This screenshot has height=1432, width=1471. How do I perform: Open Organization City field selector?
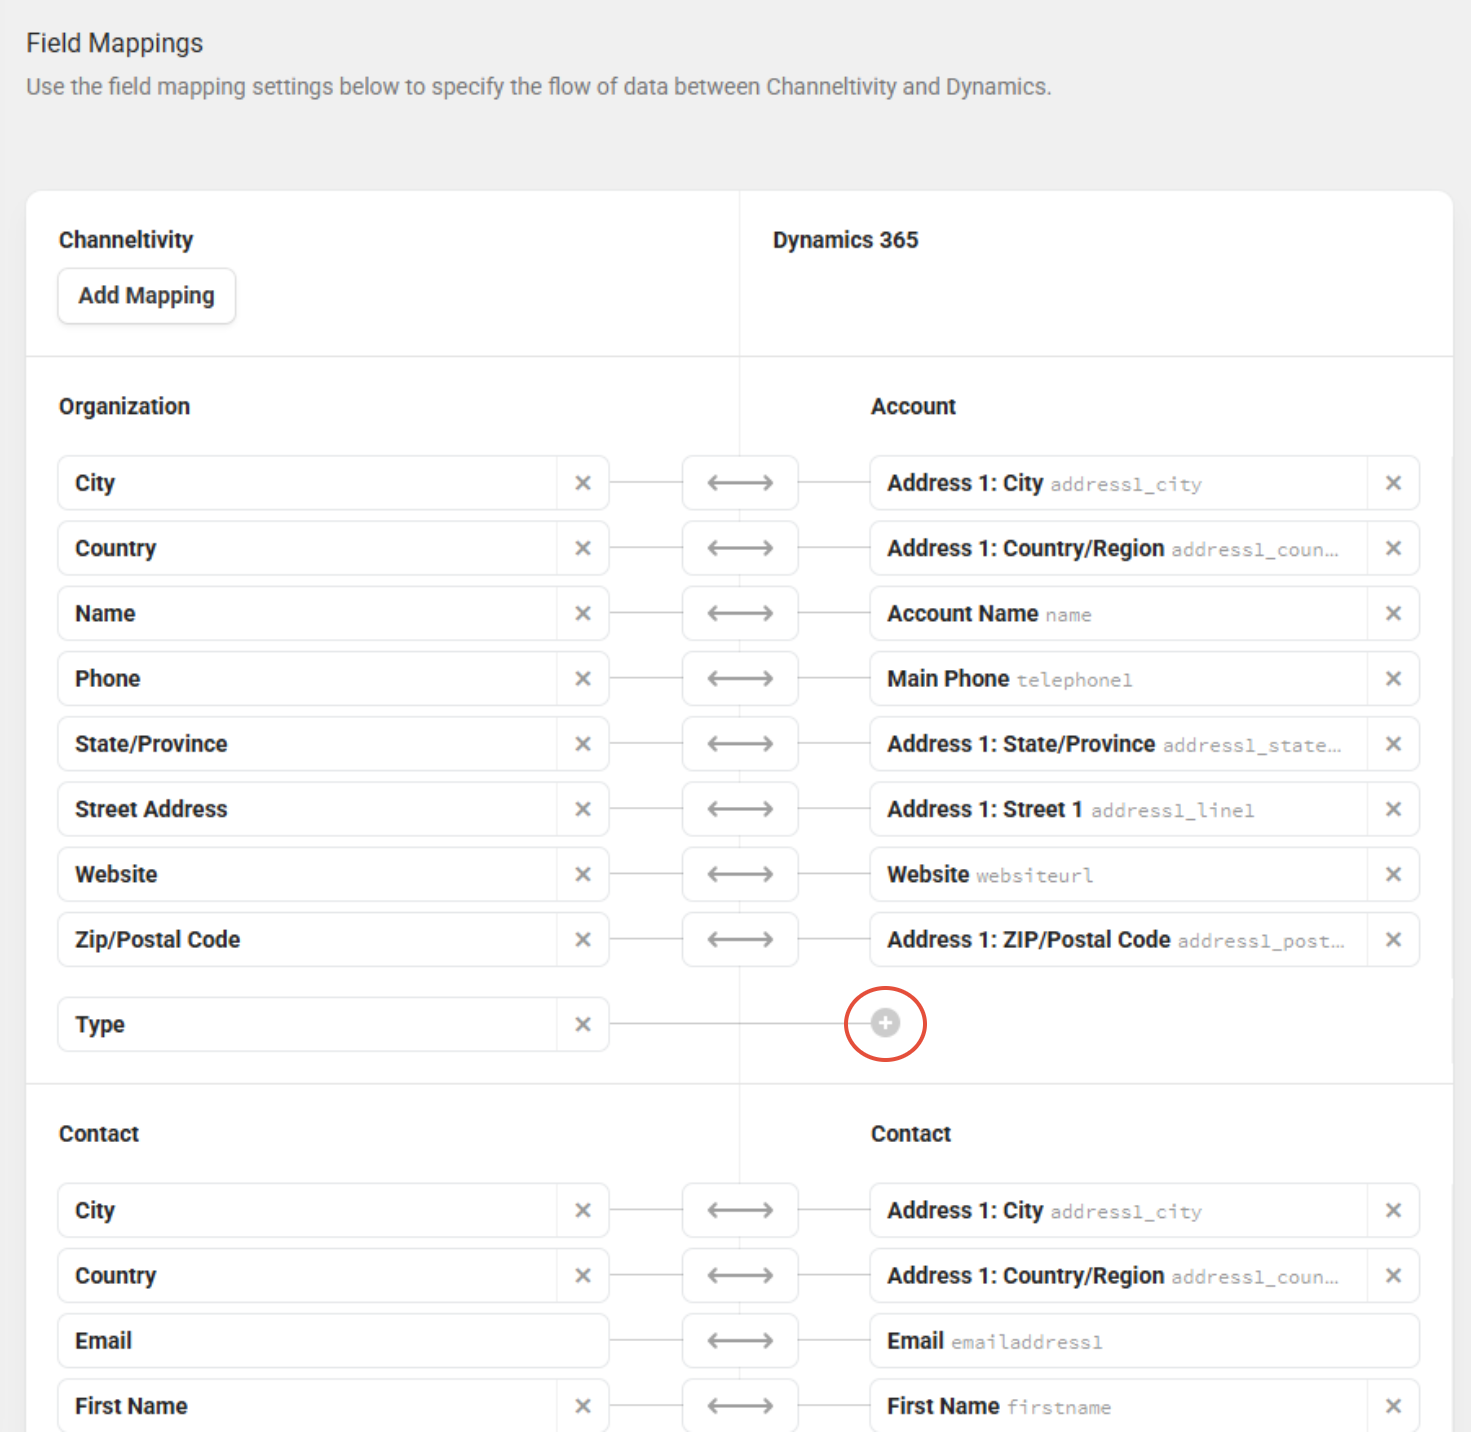tap(308, 483)
